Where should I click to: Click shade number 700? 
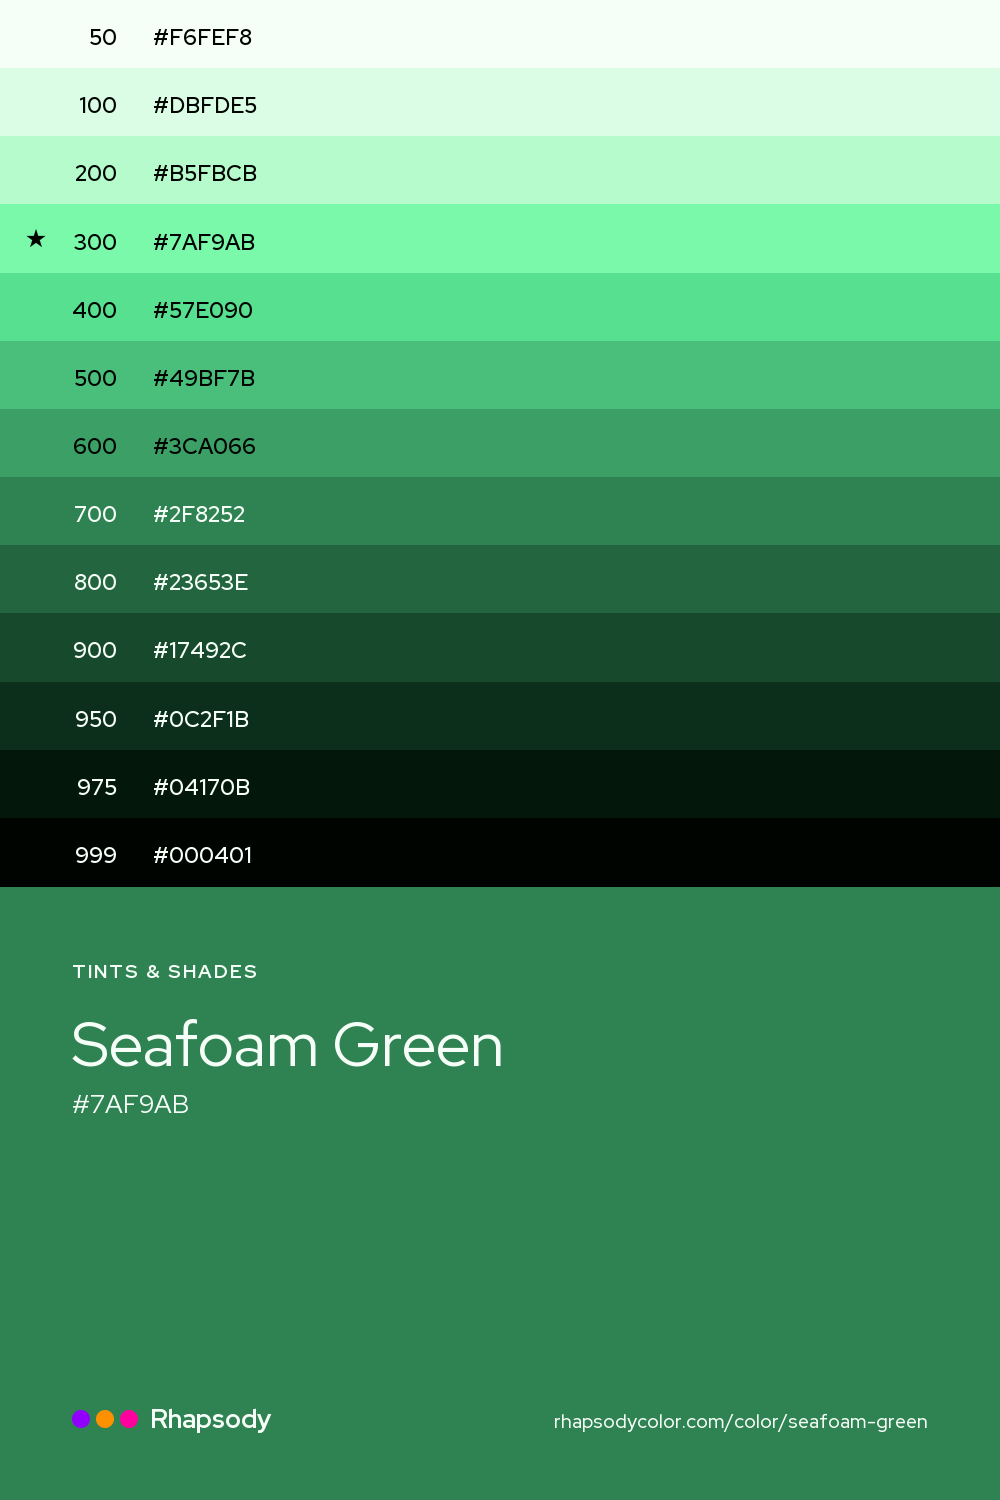pos(96,514)
